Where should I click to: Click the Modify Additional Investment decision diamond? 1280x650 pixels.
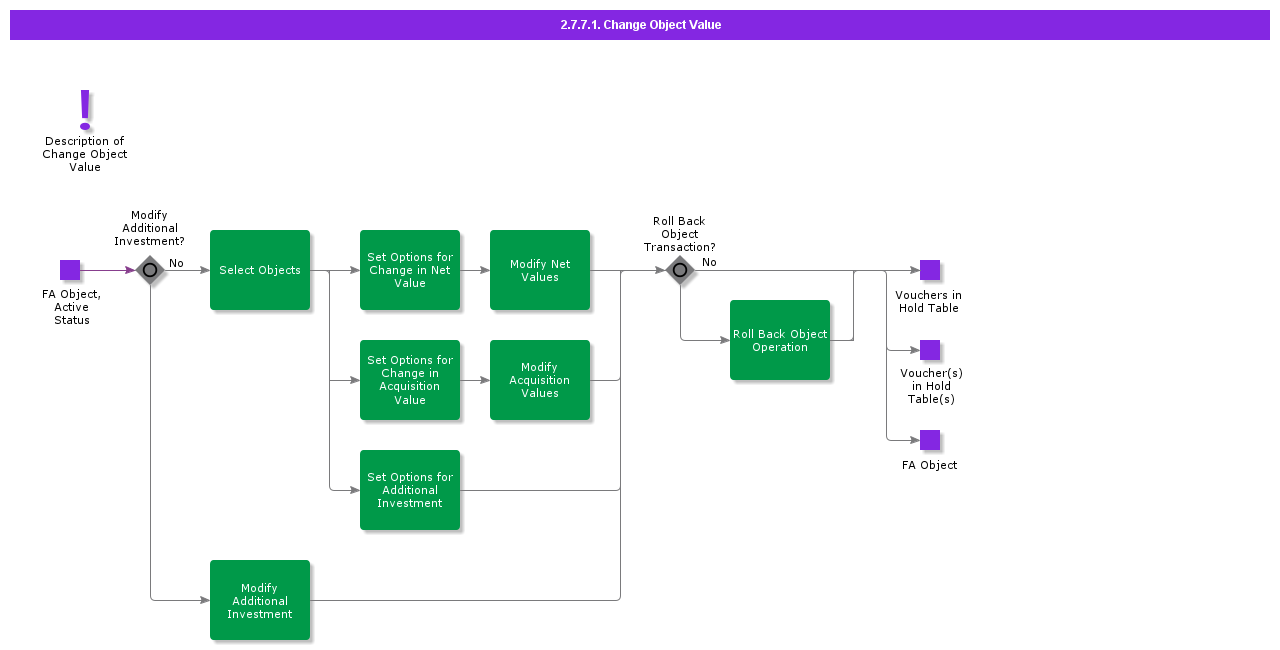pos(150,270)
